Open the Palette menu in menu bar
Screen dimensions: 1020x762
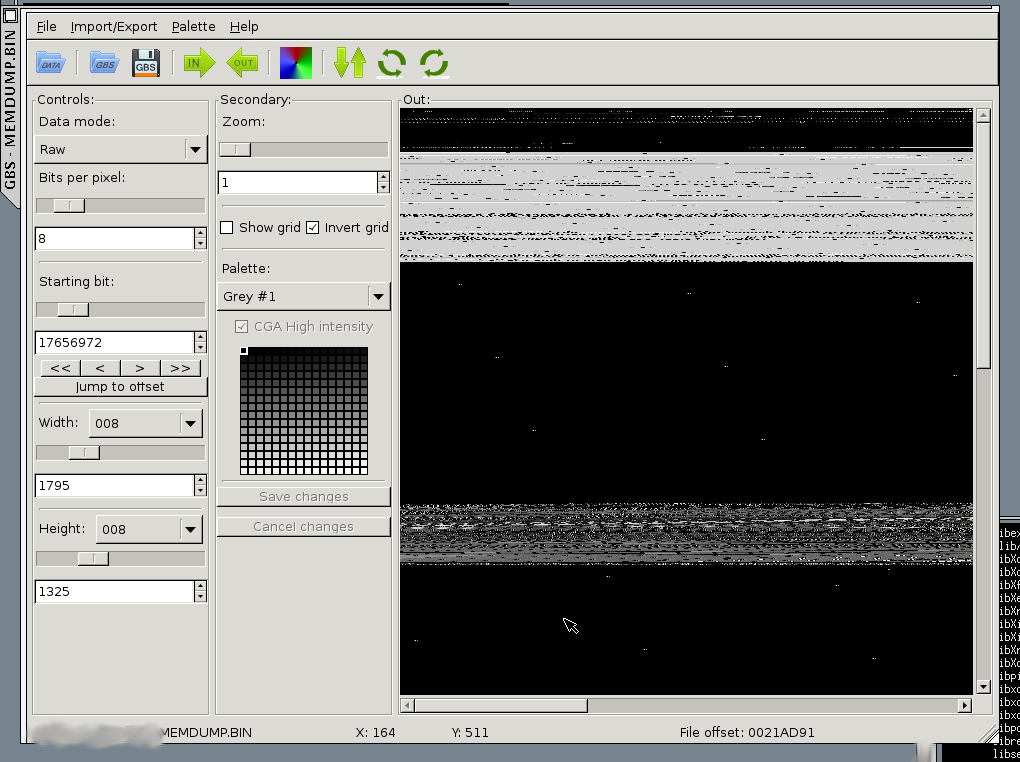[193, 26]
